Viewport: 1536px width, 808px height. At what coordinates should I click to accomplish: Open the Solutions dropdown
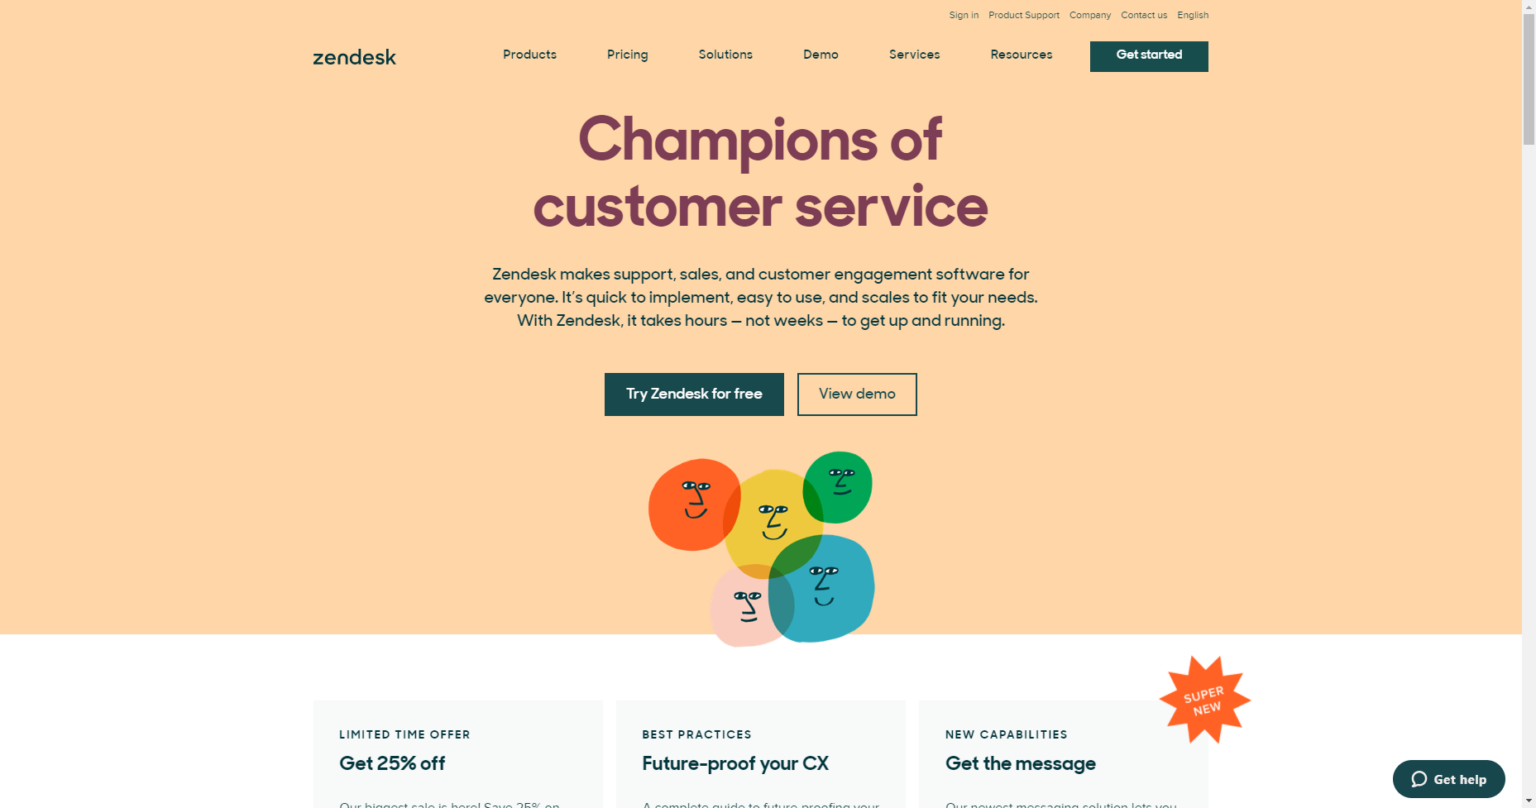click(725, 55)
